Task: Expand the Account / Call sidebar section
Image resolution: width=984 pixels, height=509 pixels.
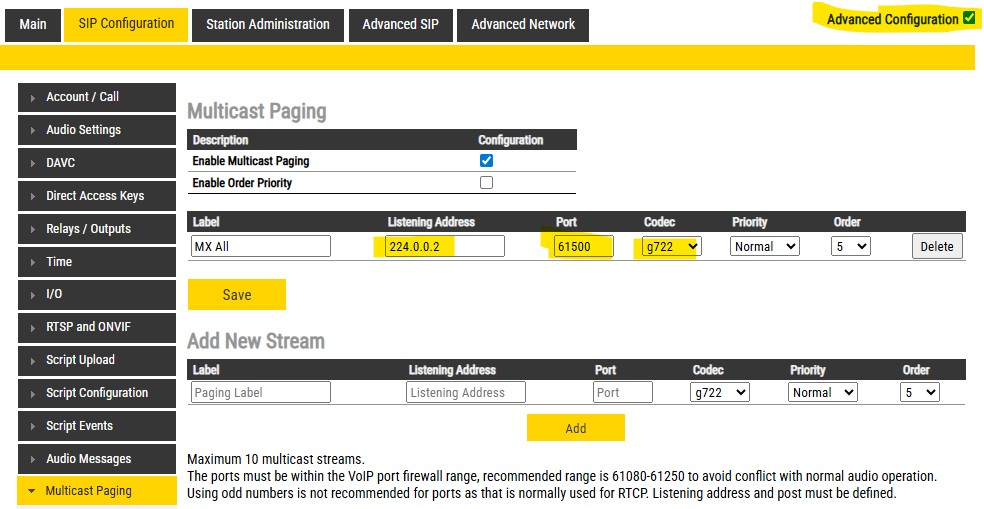Action: click(x=97, y=97)
